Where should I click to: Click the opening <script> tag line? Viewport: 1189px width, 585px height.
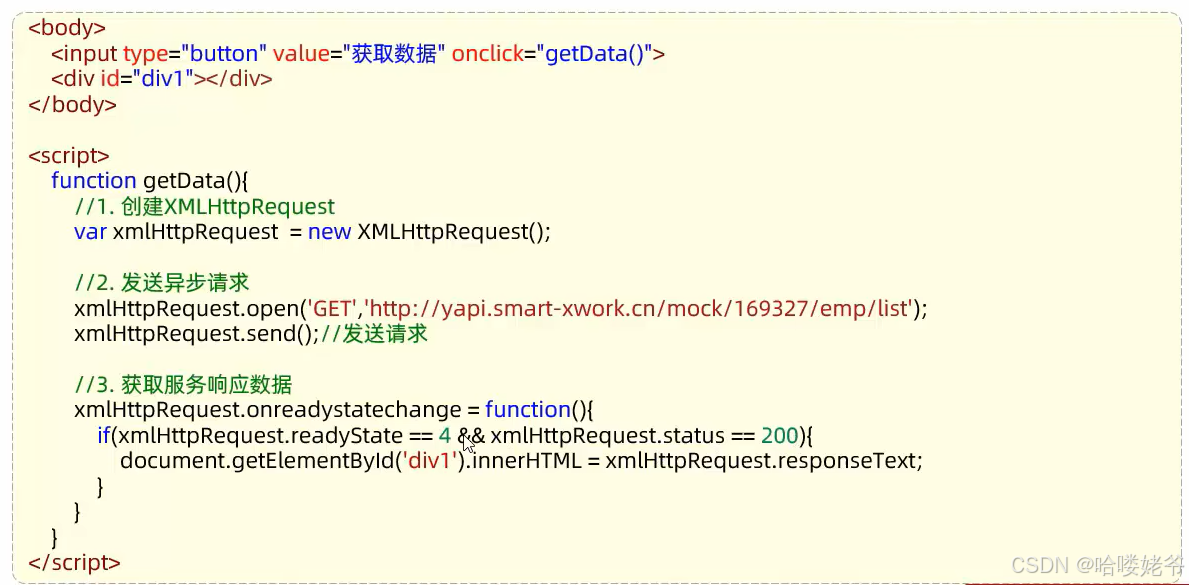pos(69,156)
